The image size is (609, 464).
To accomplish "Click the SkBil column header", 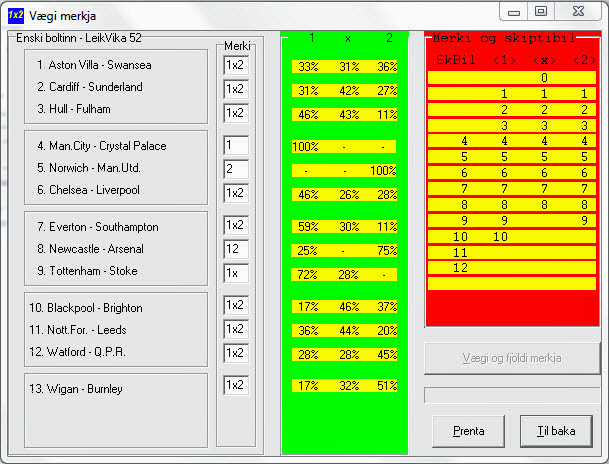I will [x=456, y=60].
